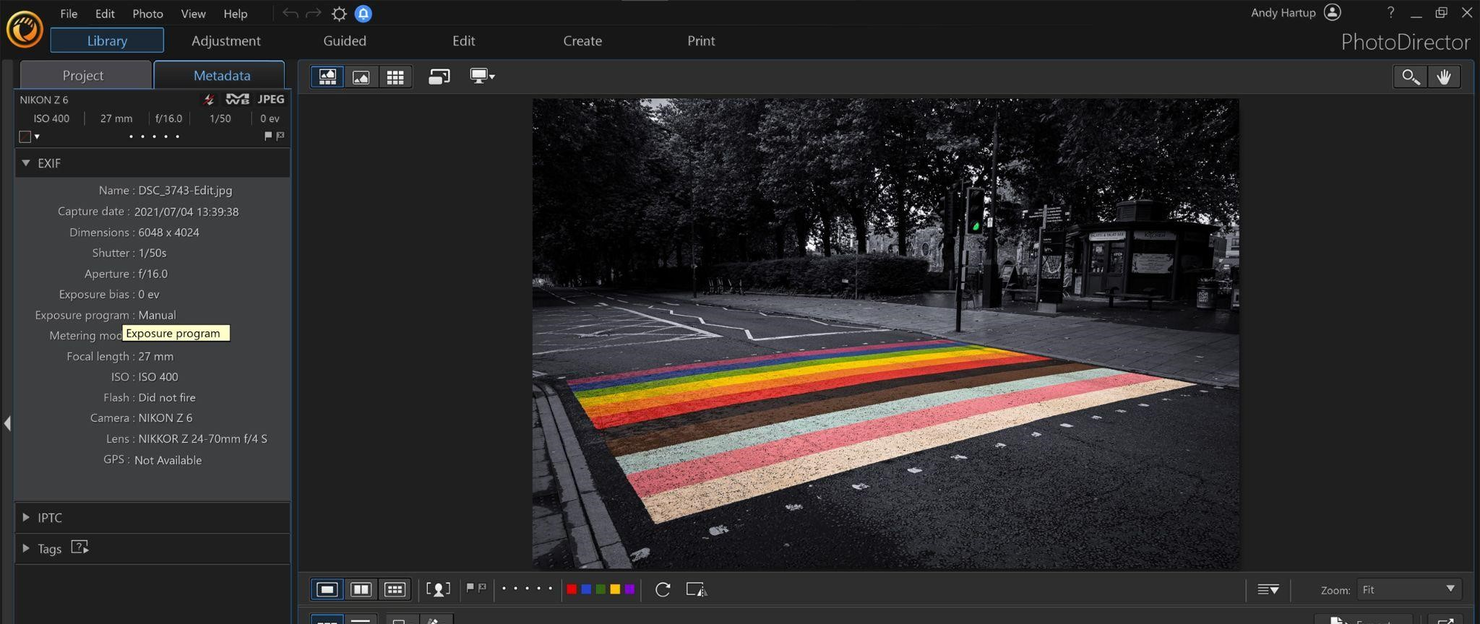Viewport: 1480px width, 624px height.
Task: Show multiple photos view in bottom toolbar
Action: point(395,590)
